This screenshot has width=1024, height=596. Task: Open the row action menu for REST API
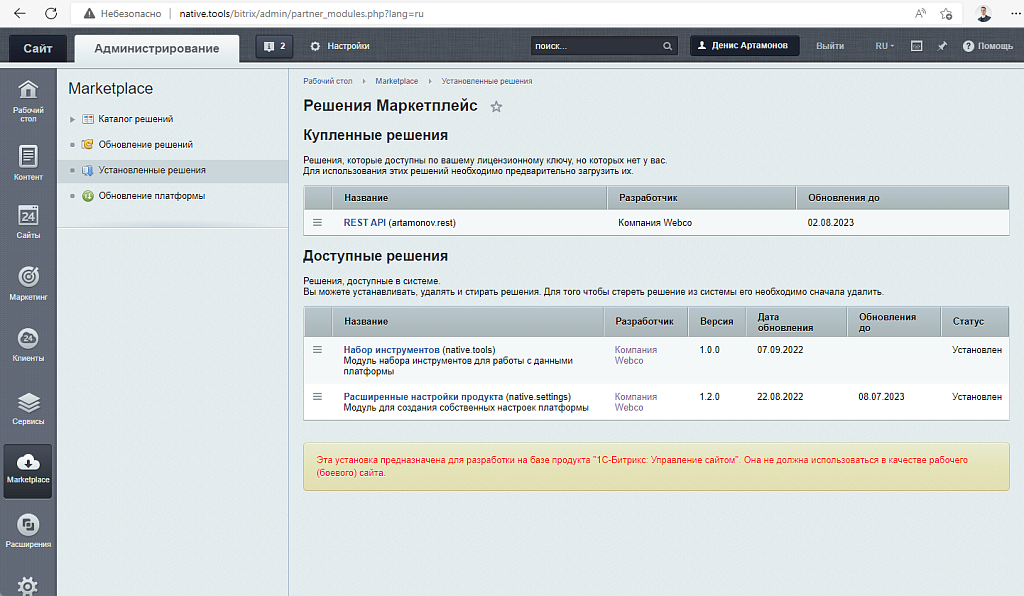point(317,222)
